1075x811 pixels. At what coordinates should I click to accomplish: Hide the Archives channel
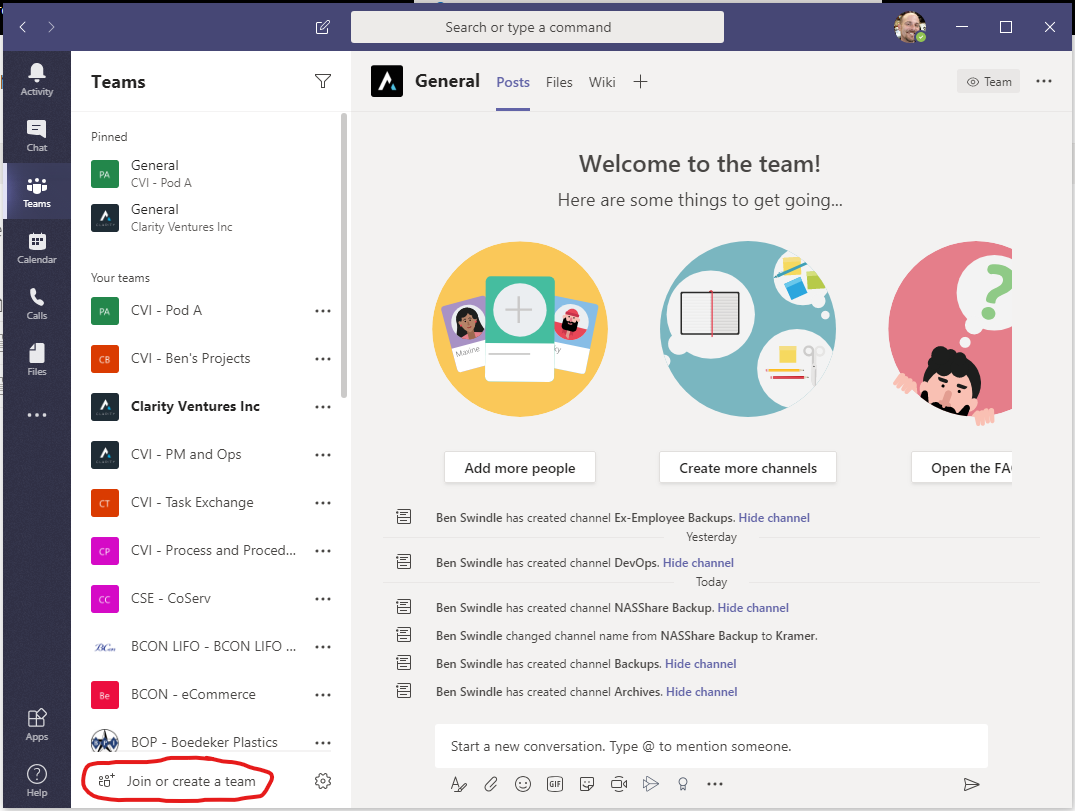coord(701,692)
